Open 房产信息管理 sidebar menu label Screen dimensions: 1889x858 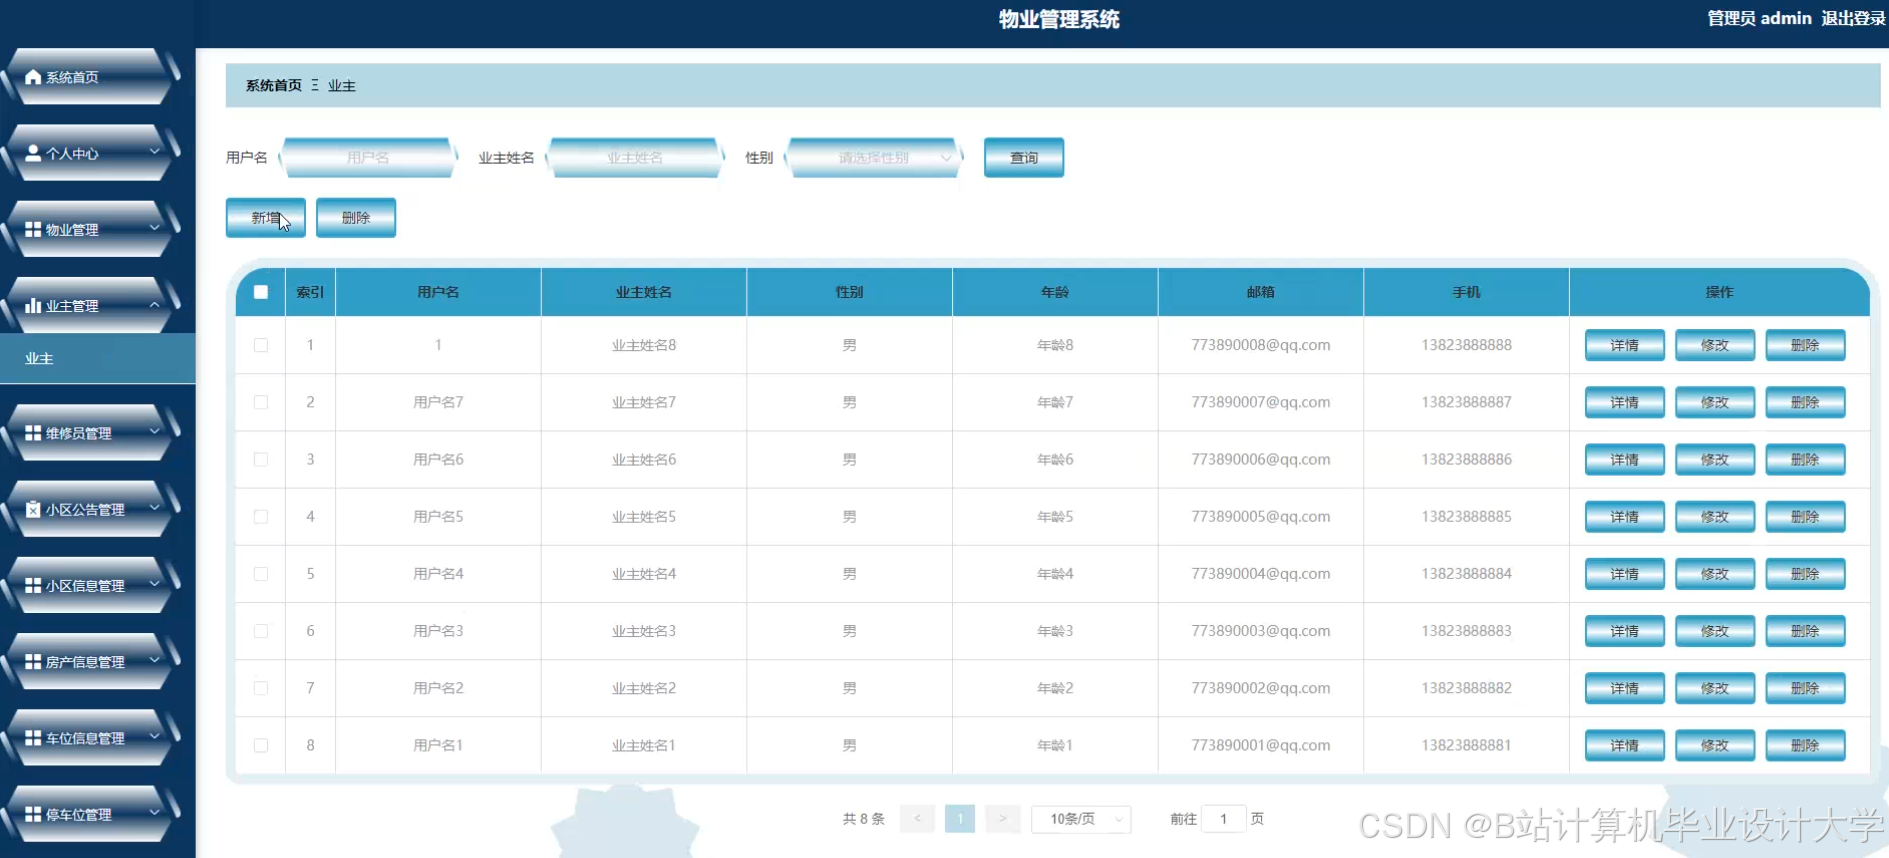click(x=85, y=662)
